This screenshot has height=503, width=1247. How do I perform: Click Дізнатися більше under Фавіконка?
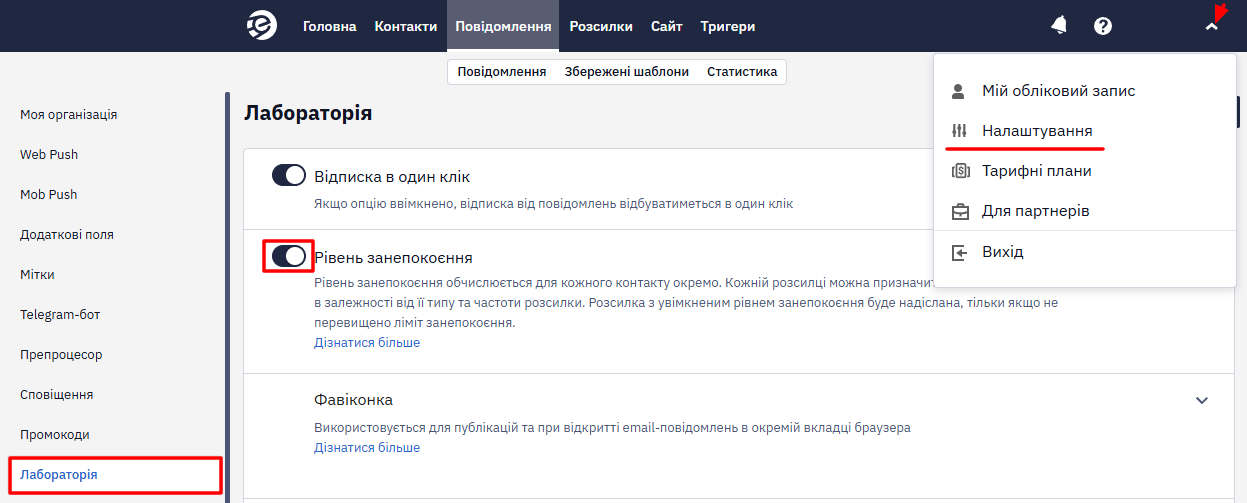coord(367,448)
